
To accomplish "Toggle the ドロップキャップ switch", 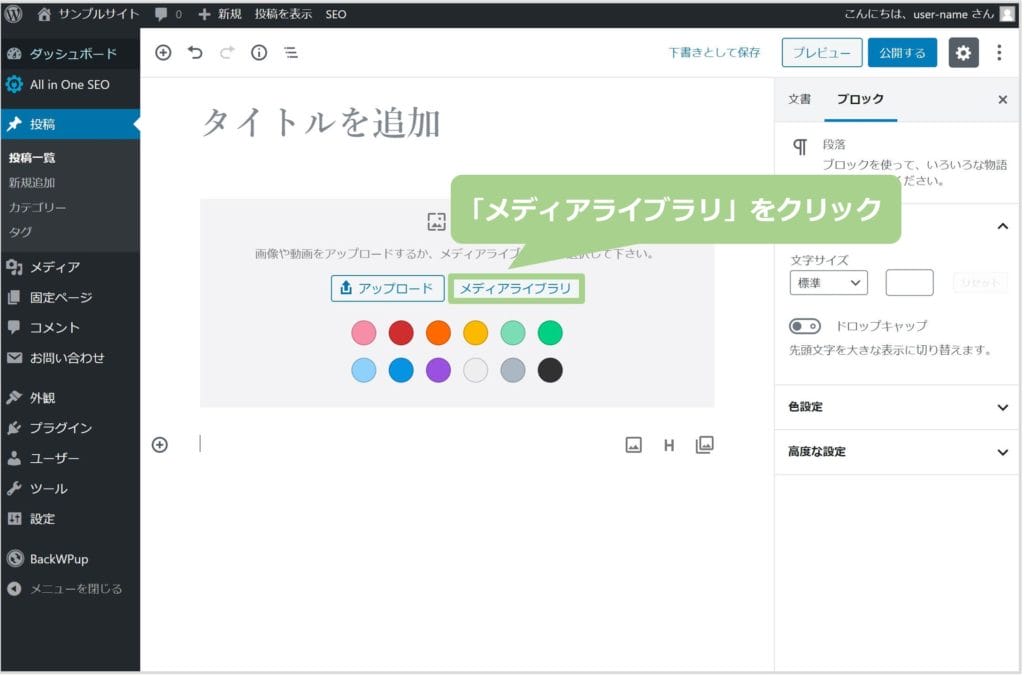I will coord(805,326).
